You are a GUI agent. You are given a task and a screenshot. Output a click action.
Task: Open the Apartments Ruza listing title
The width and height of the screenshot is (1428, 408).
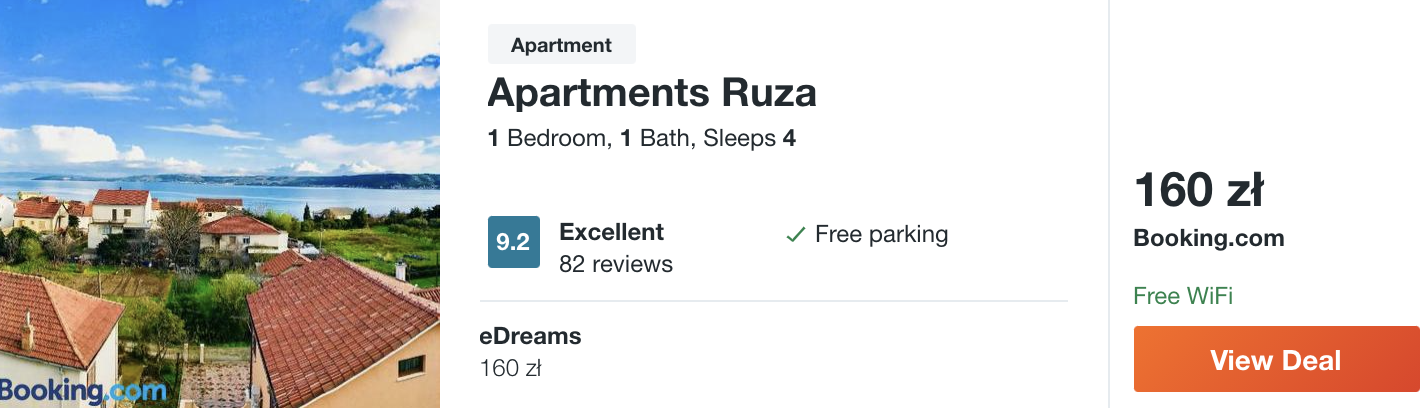click(652, 93)
